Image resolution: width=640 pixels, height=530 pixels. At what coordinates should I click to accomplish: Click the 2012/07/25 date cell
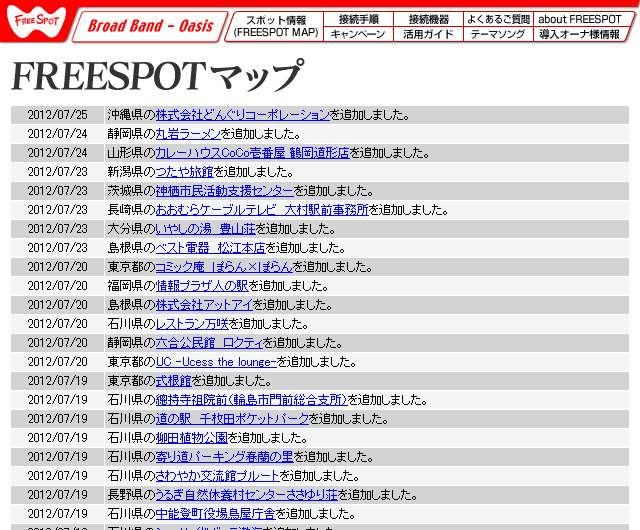[58, 115]
